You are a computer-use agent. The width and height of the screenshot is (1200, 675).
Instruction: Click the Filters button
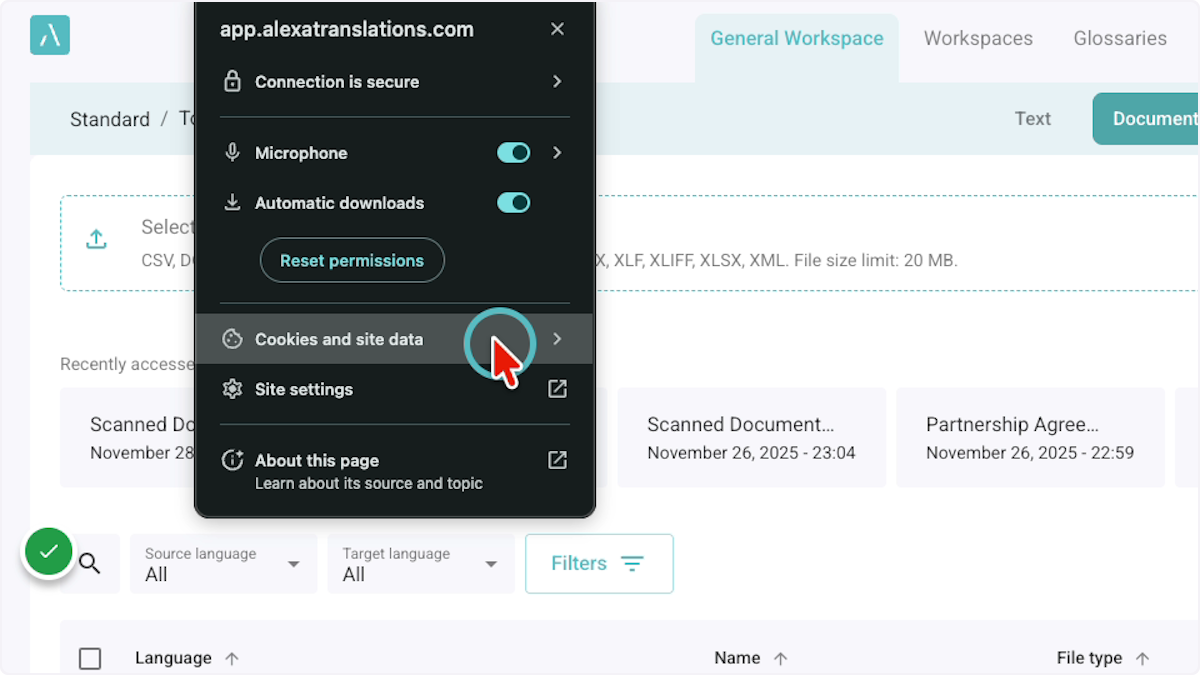pyautogui.click(x=598, y=564)
